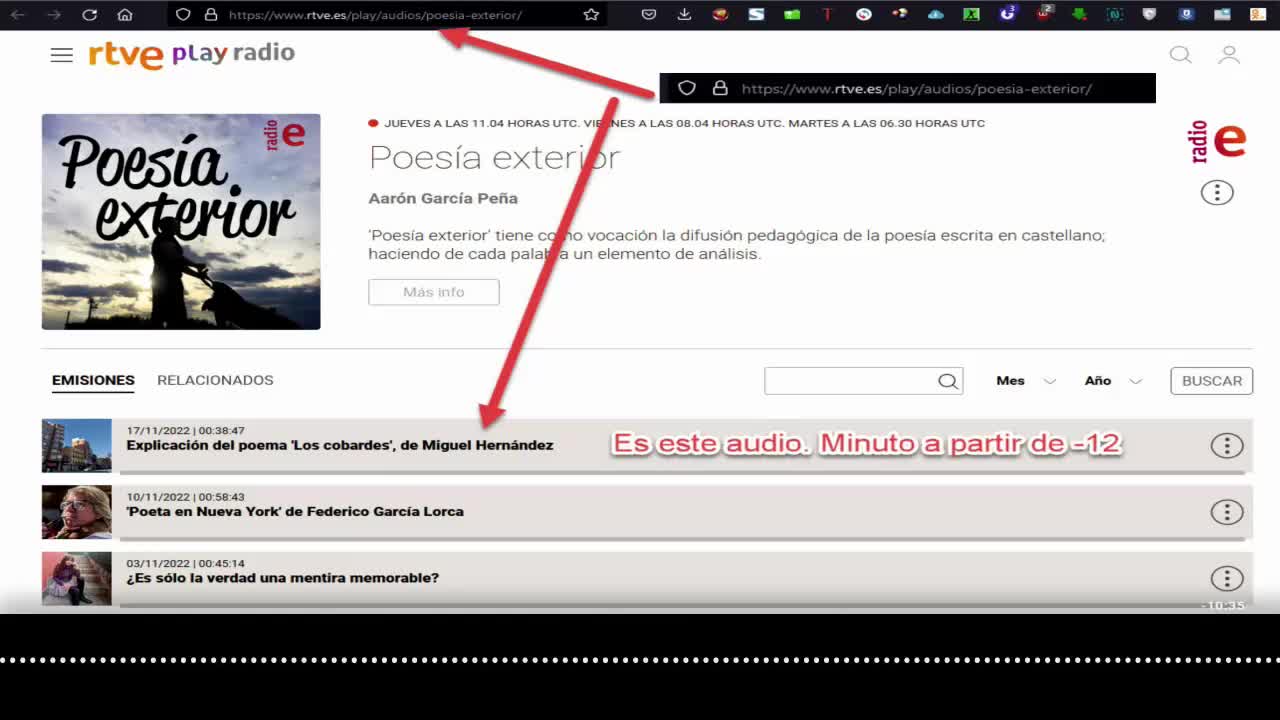1280x720 pixels.
Task: Expand the 'Año' dropdown
Action: [x=1113, y=381]
